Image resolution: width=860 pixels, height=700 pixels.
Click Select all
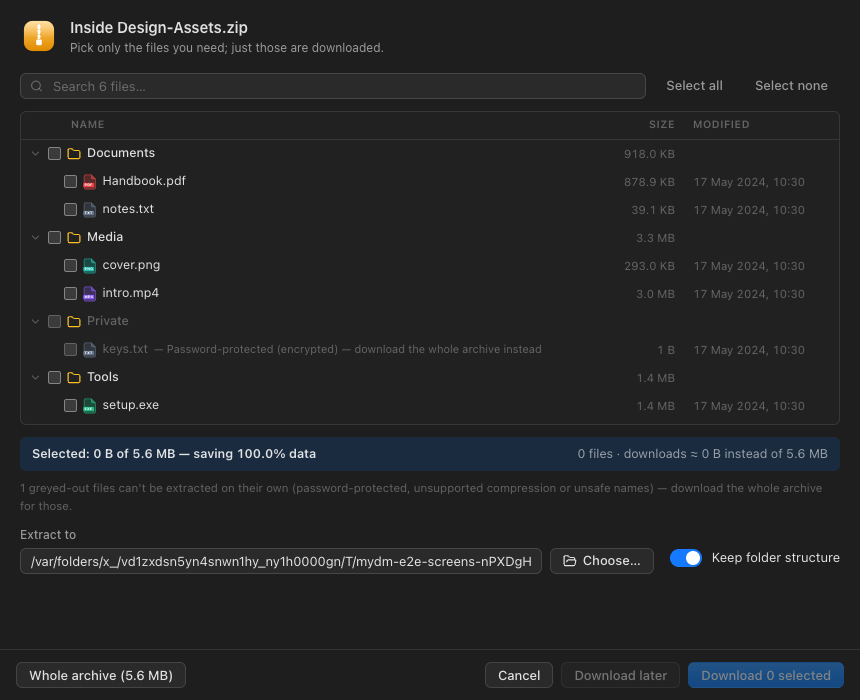[694, 86]
